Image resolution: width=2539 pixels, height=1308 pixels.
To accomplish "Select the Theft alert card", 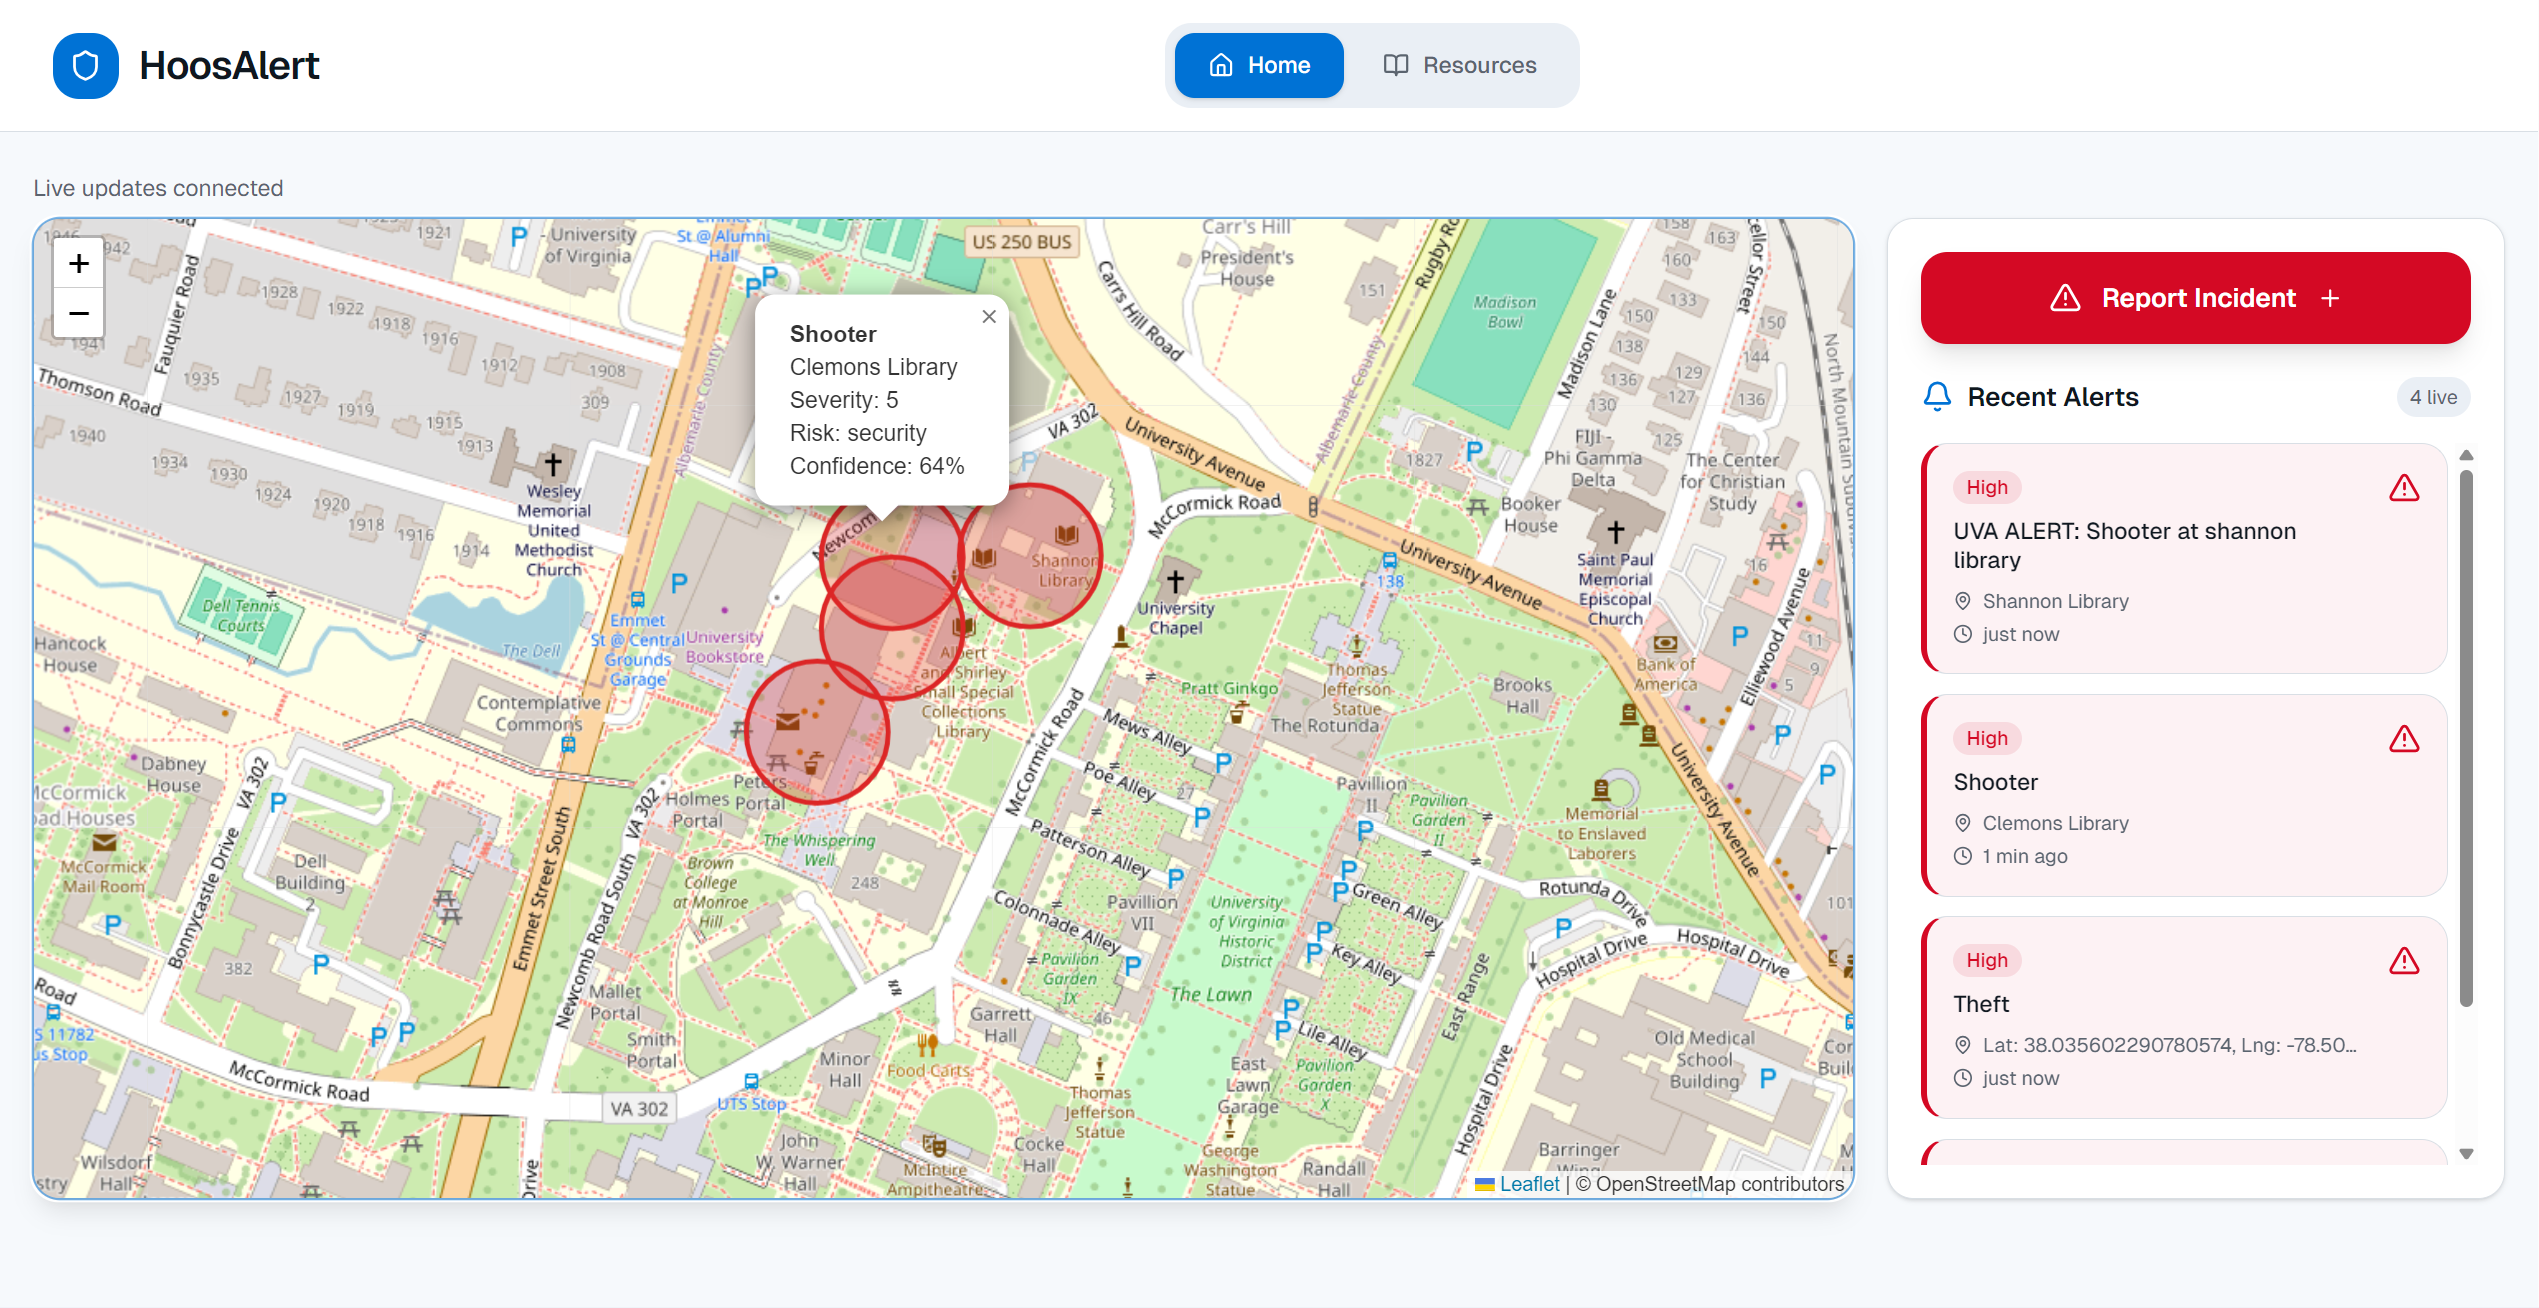I will (x=2183, y=1017).
